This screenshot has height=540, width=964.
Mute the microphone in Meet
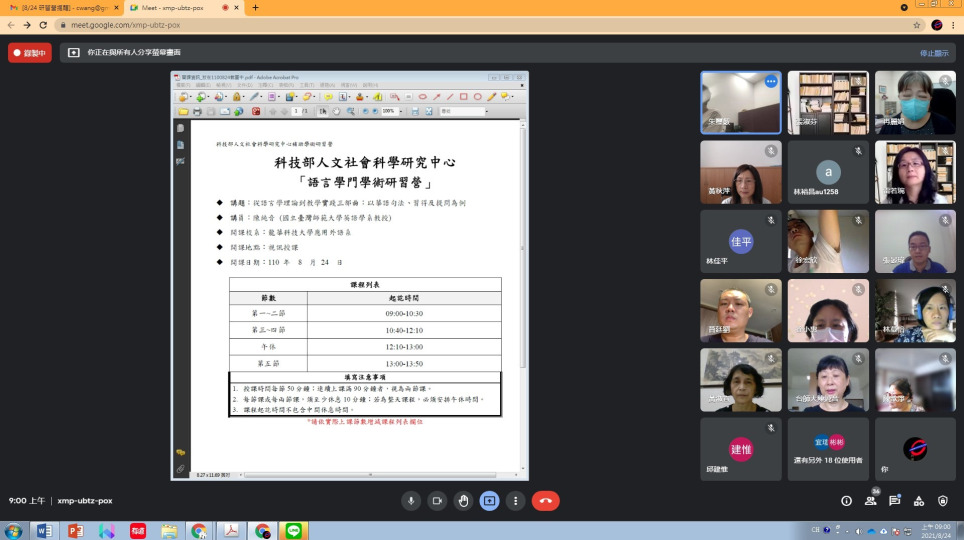(410, 501)
